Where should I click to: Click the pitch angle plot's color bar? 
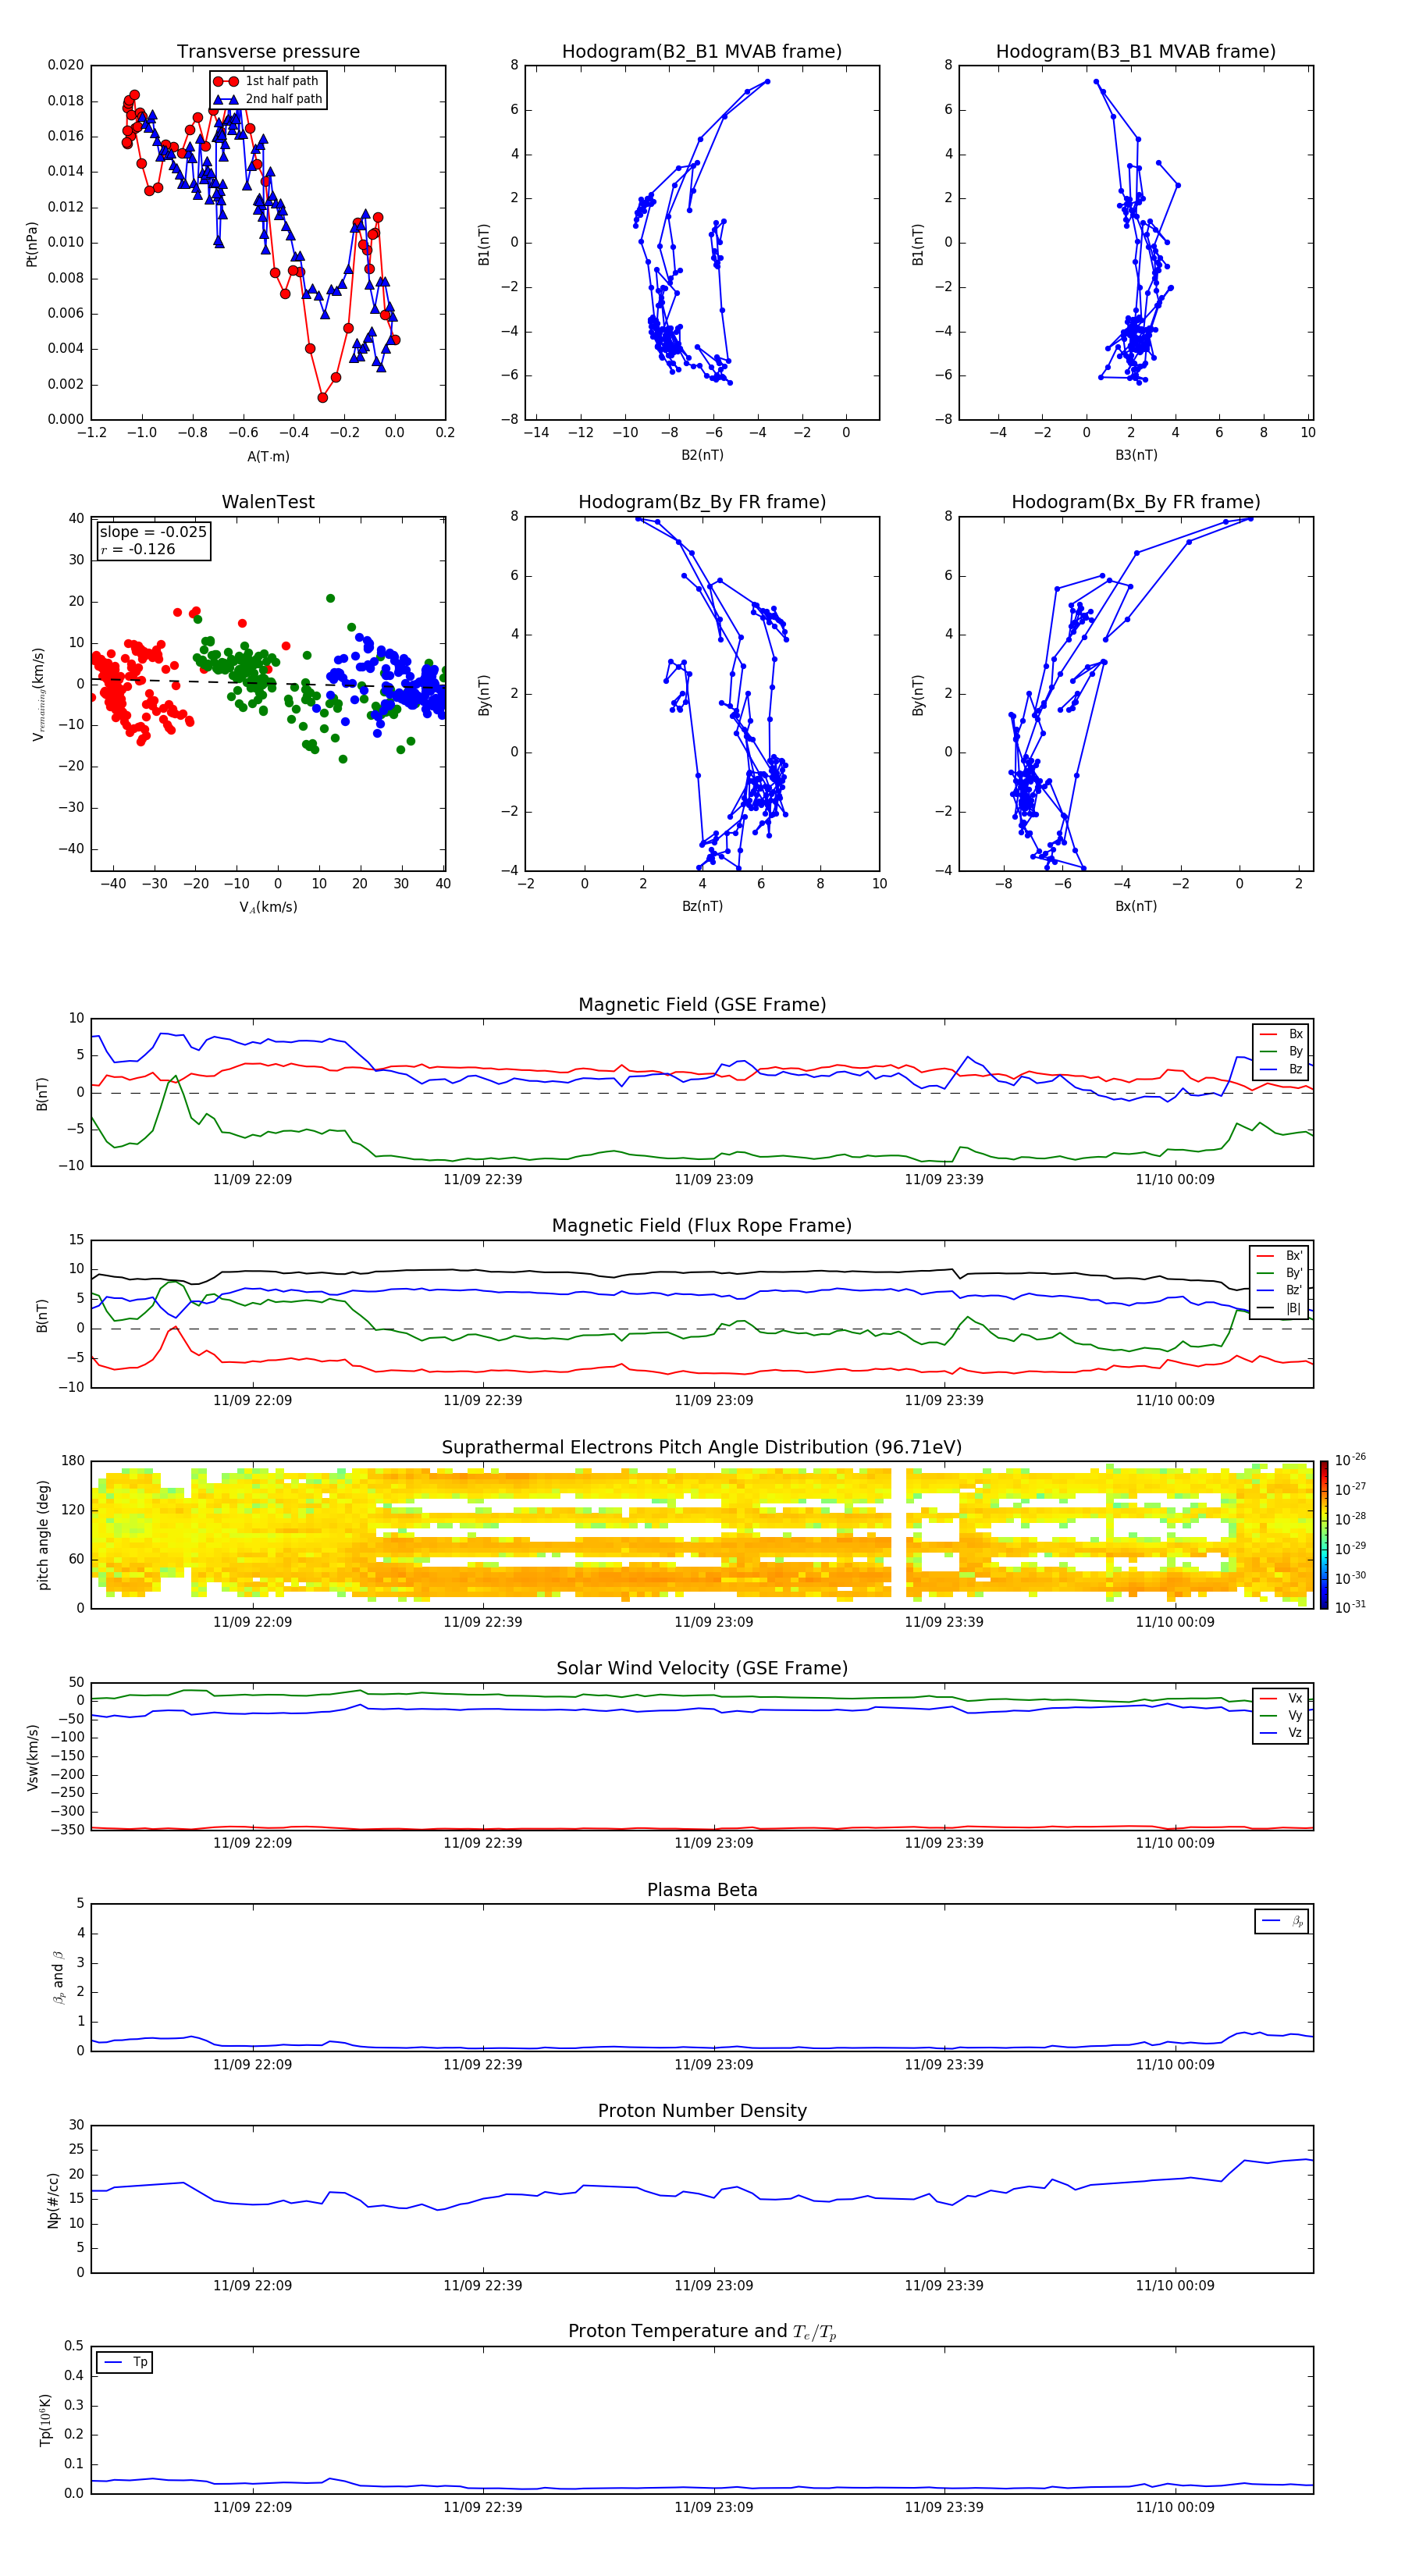click(x=1324, y=1535)
